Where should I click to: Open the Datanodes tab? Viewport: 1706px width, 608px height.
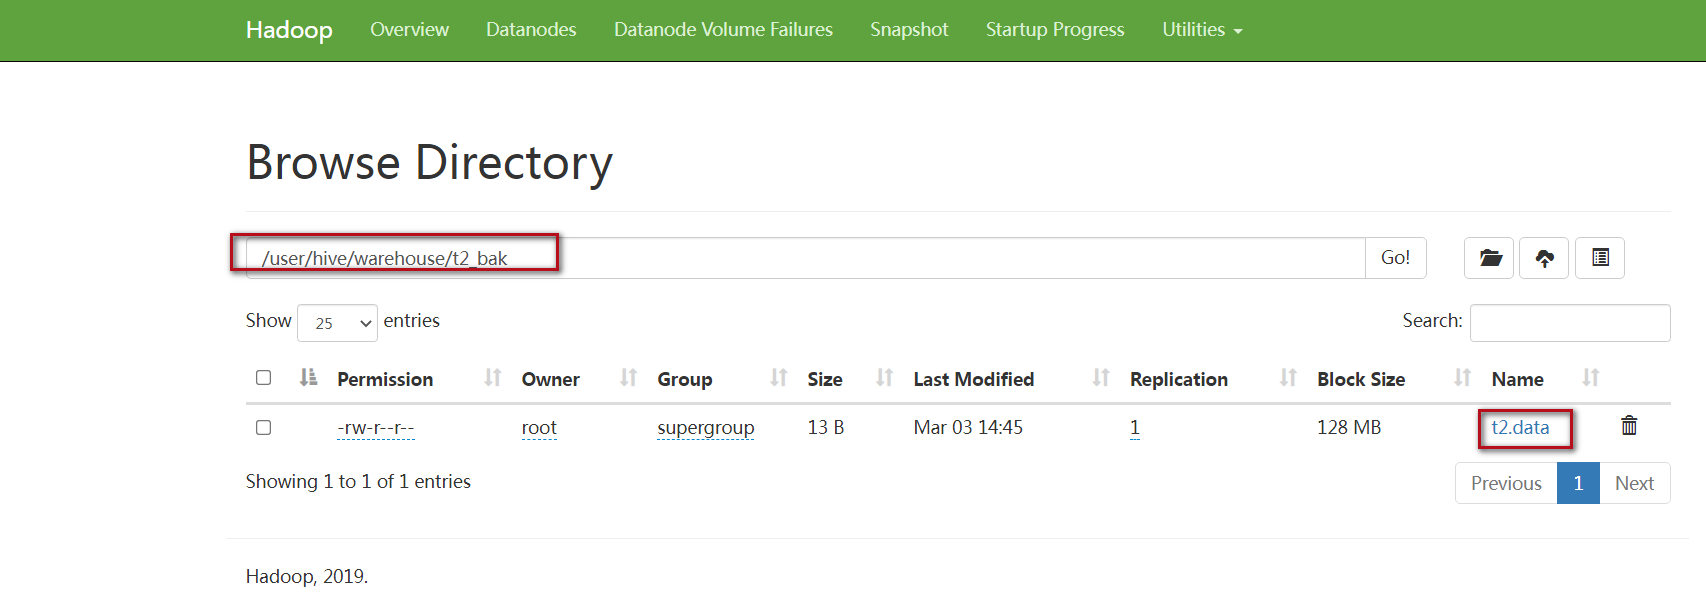coord(531,30)
